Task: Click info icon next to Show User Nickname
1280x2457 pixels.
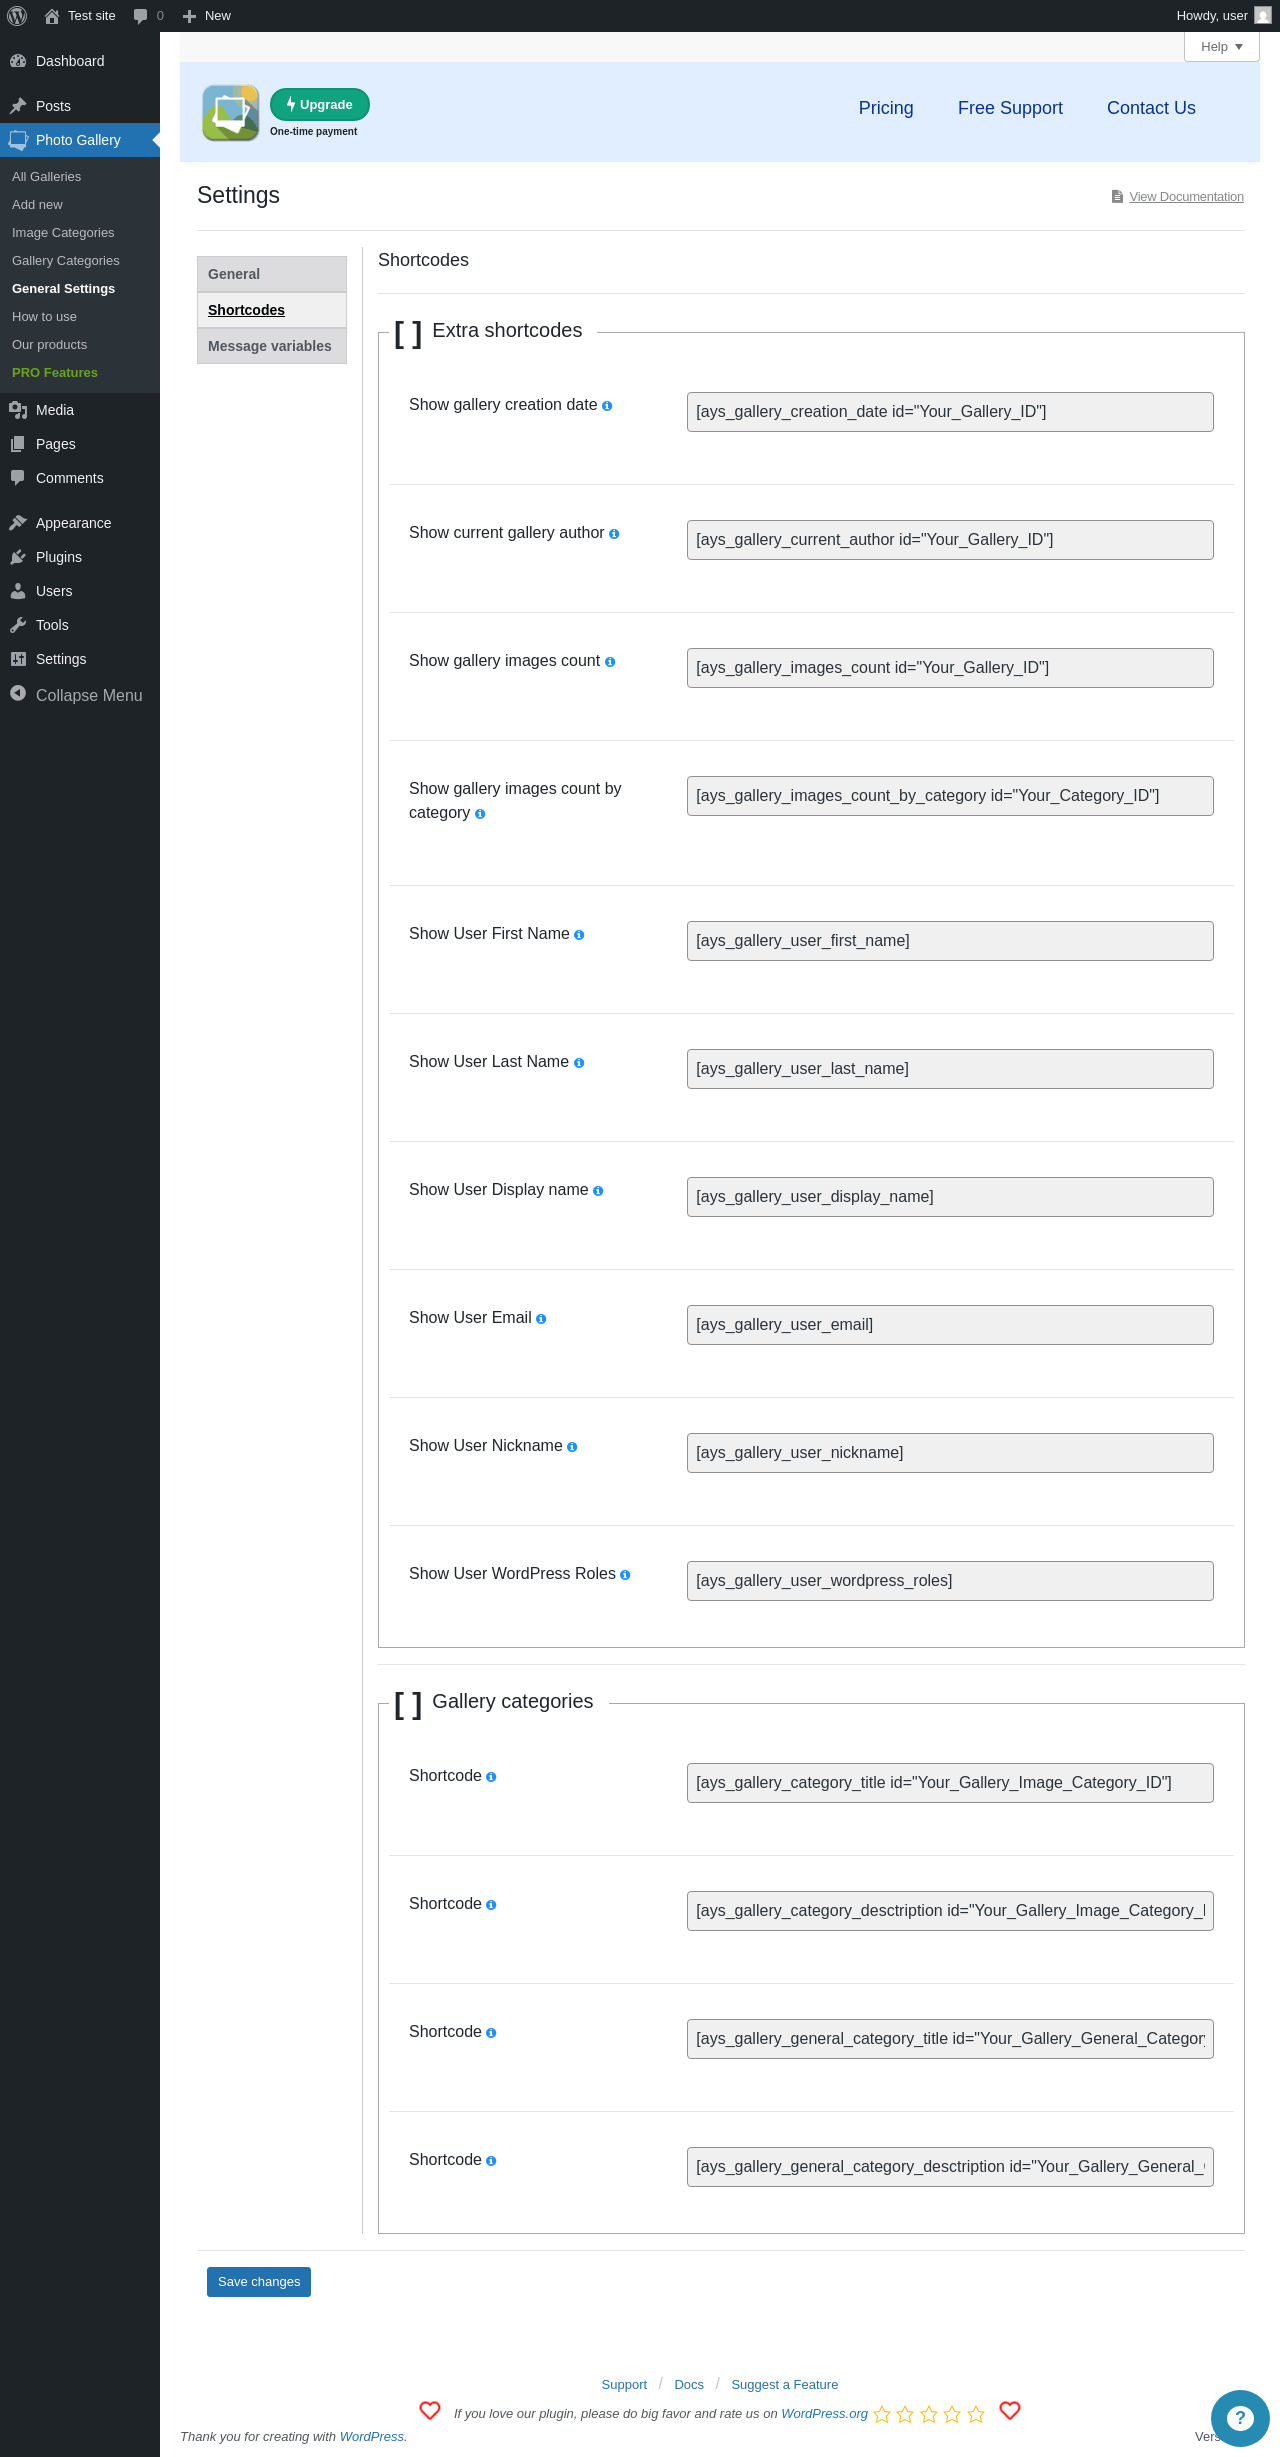Action: coord(572,1447)
